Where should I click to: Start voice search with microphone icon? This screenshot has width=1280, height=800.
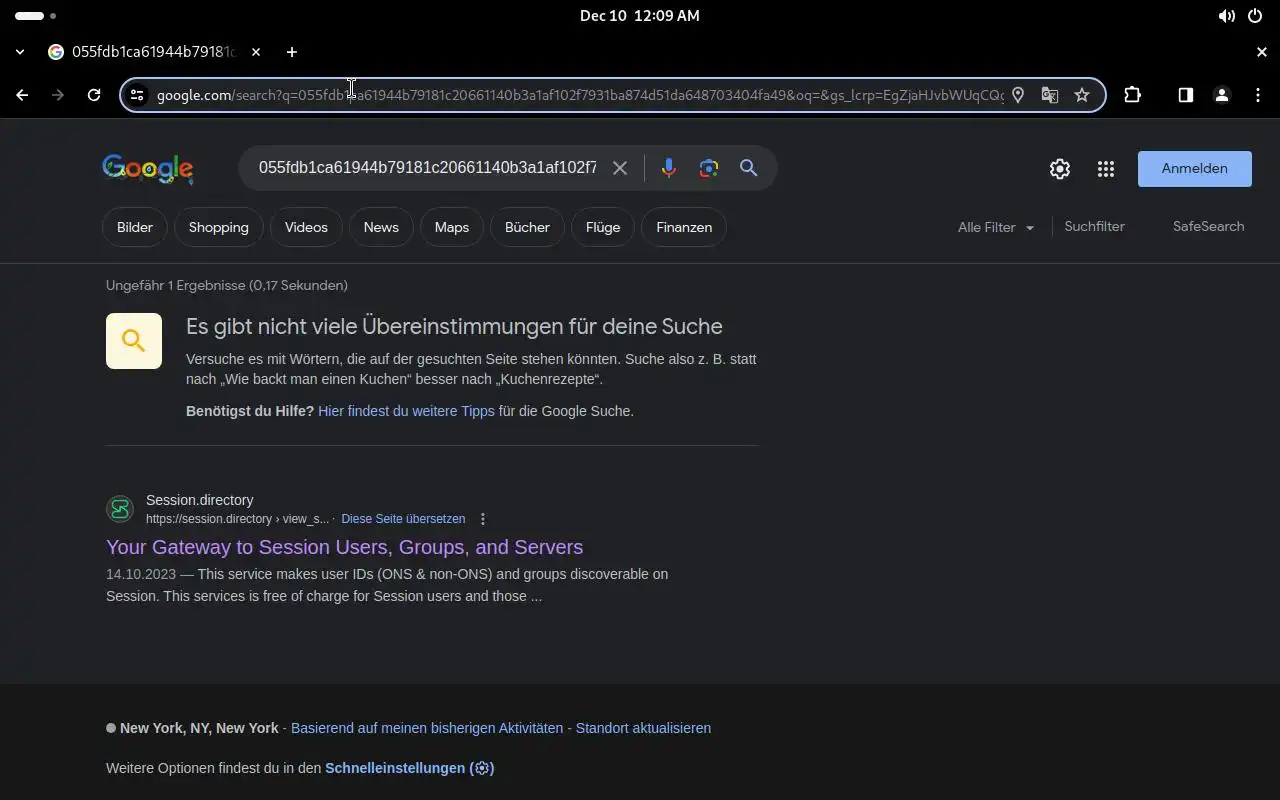[669, 168]
